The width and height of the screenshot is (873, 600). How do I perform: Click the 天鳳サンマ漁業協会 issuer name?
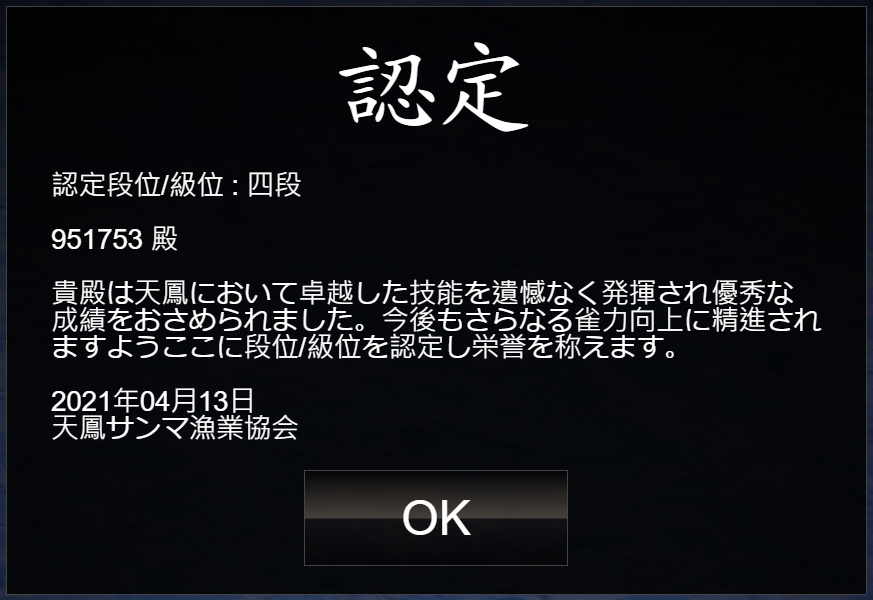175,427
